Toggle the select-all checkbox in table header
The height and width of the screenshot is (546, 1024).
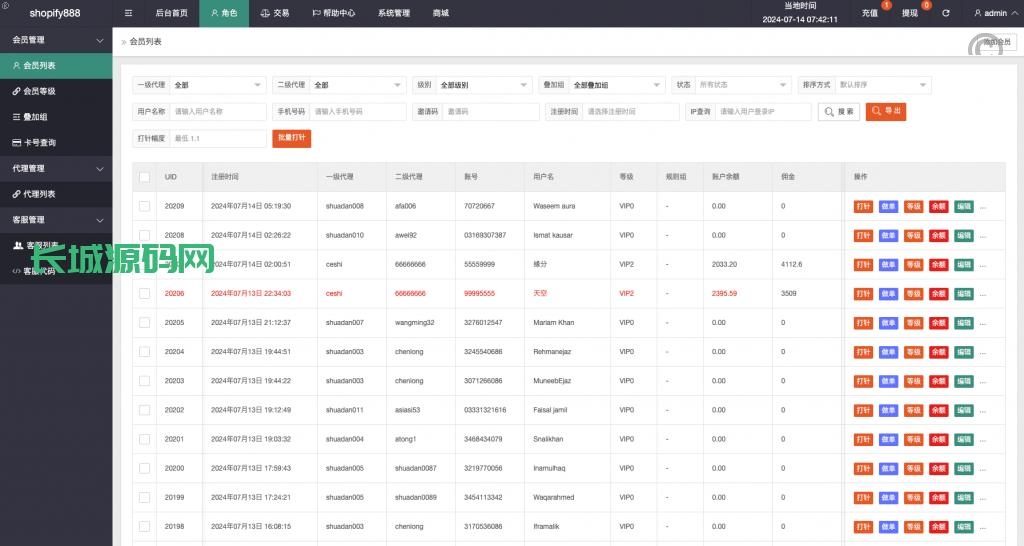point(145,177)
